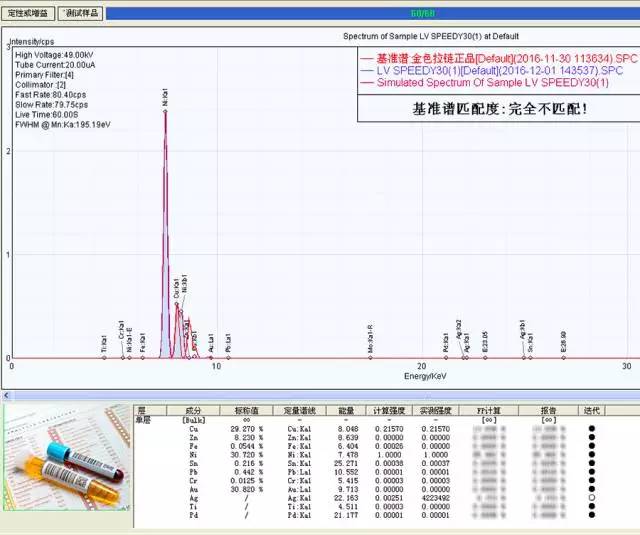
Task: Click the 定量谱线 column header
Action: [299, 410]
